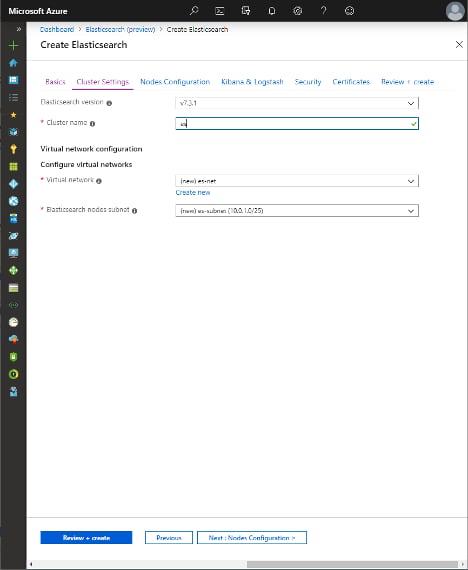Open the directory and subscription filter icon
This screenshot has width=468, height=570.
246,11
